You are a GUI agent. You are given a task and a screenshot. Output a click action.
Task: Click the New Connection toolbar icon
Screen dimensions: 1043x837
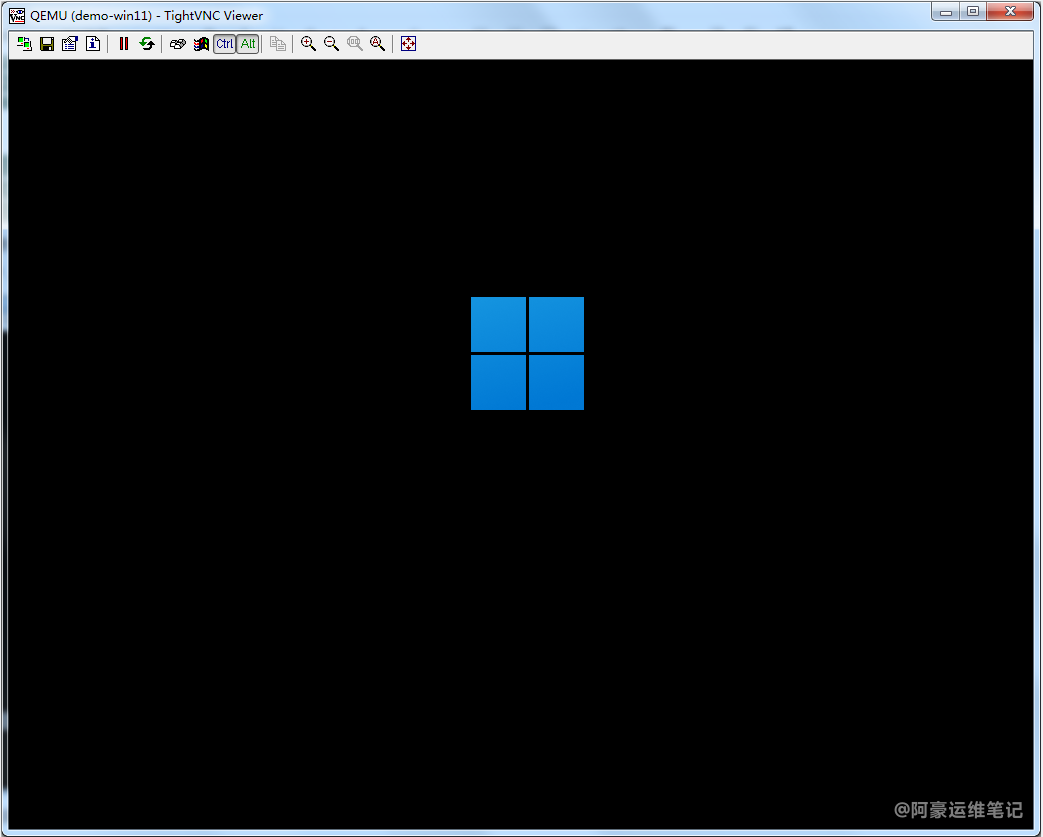(x=24, y=44)
